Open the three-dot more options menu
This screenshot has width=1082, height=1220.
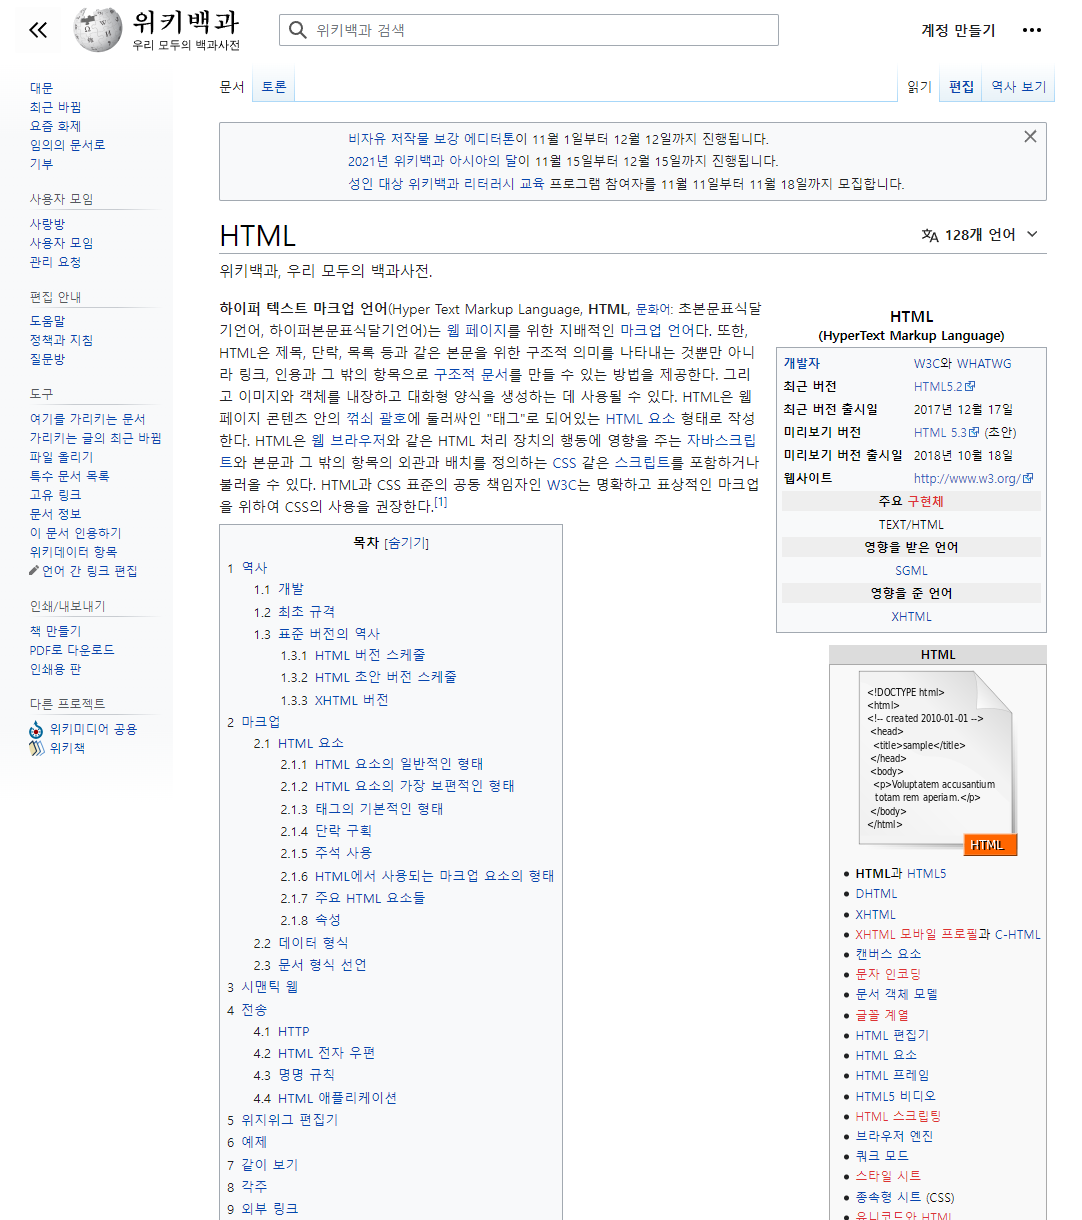[1032, 30]
